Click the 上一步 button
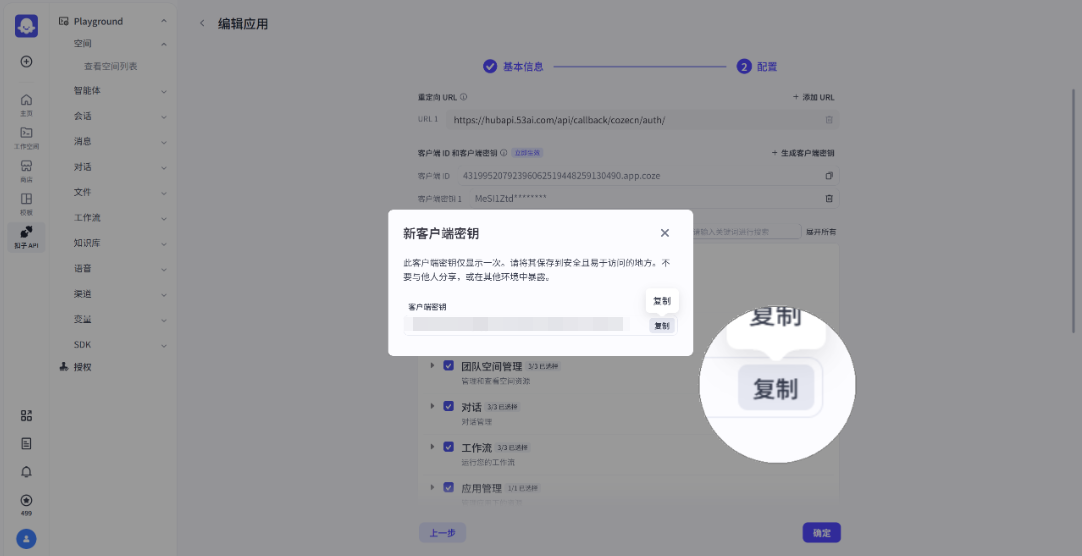Image resolution: width=1082 pixels, height=556 pixels. (442, 533)
